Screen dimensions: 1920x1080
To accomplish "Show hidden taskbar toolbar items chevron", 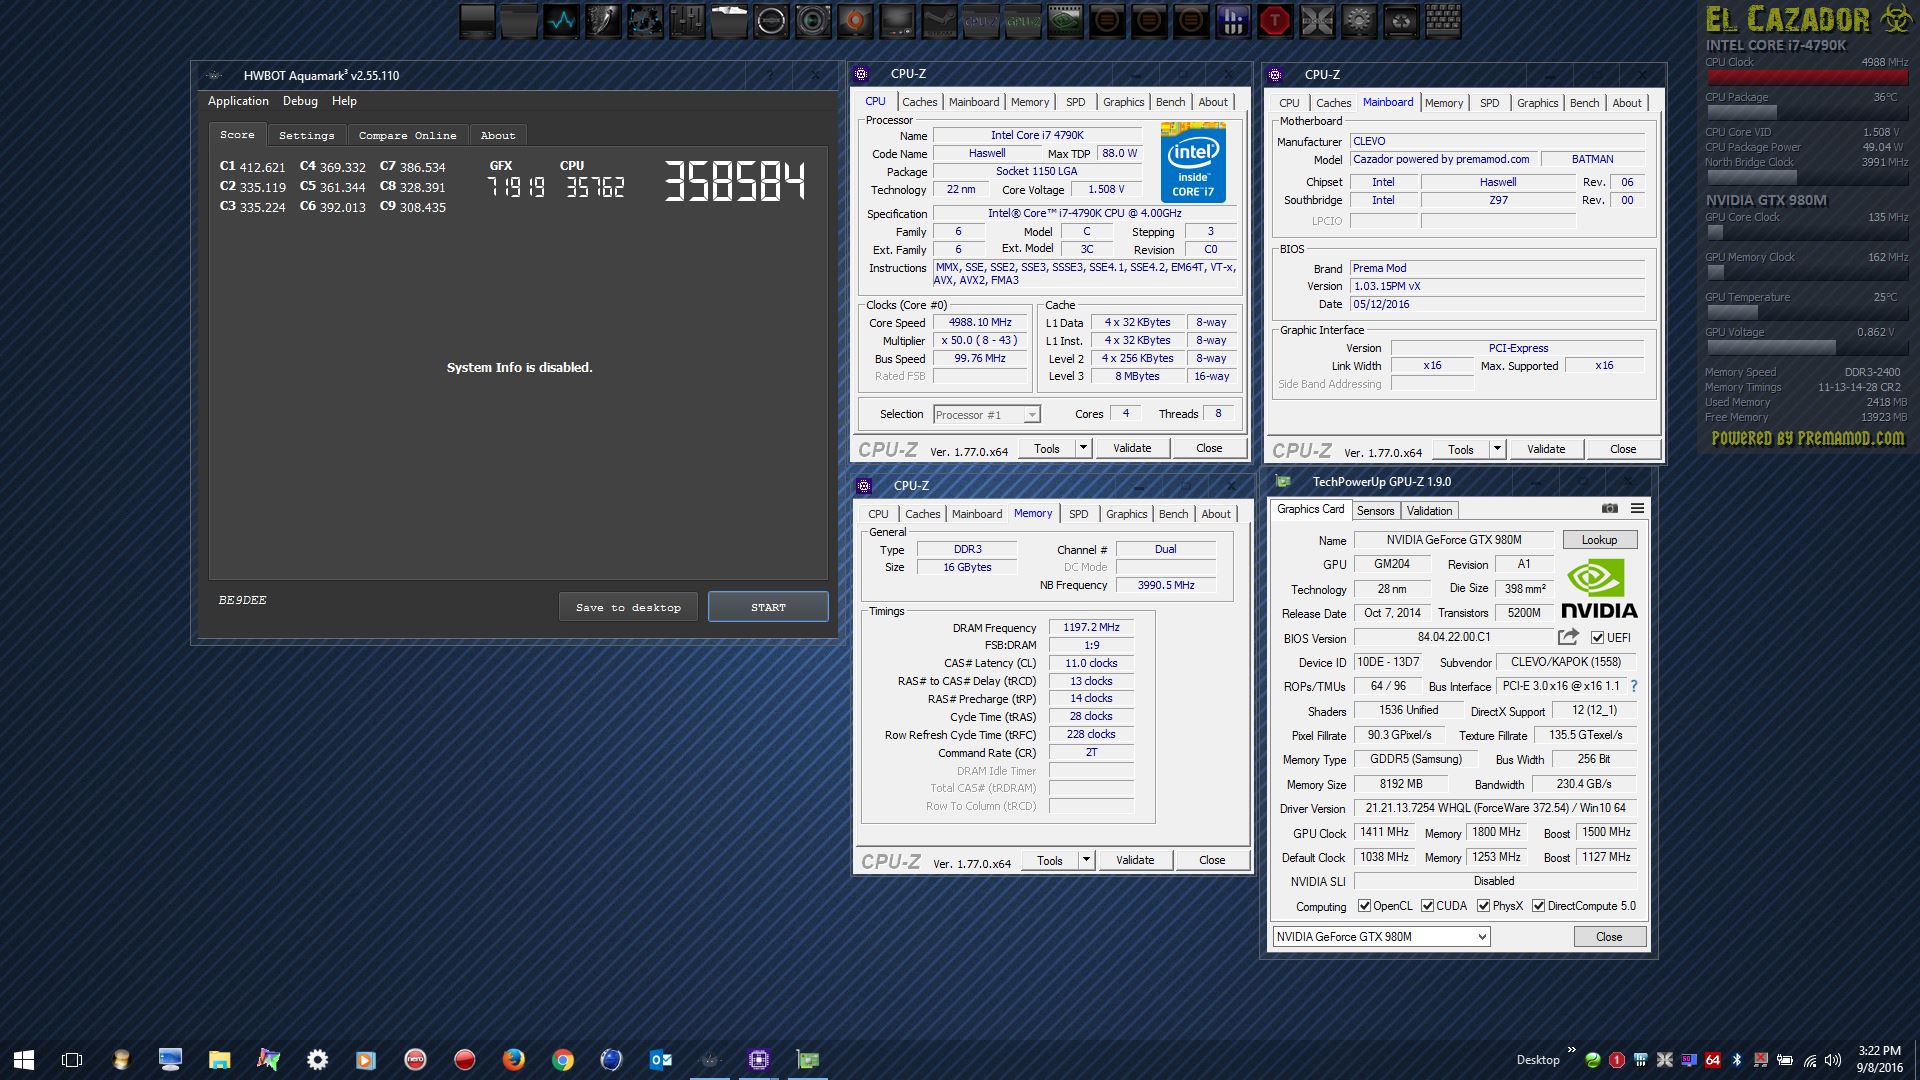I will (x=1571, y=1050).
